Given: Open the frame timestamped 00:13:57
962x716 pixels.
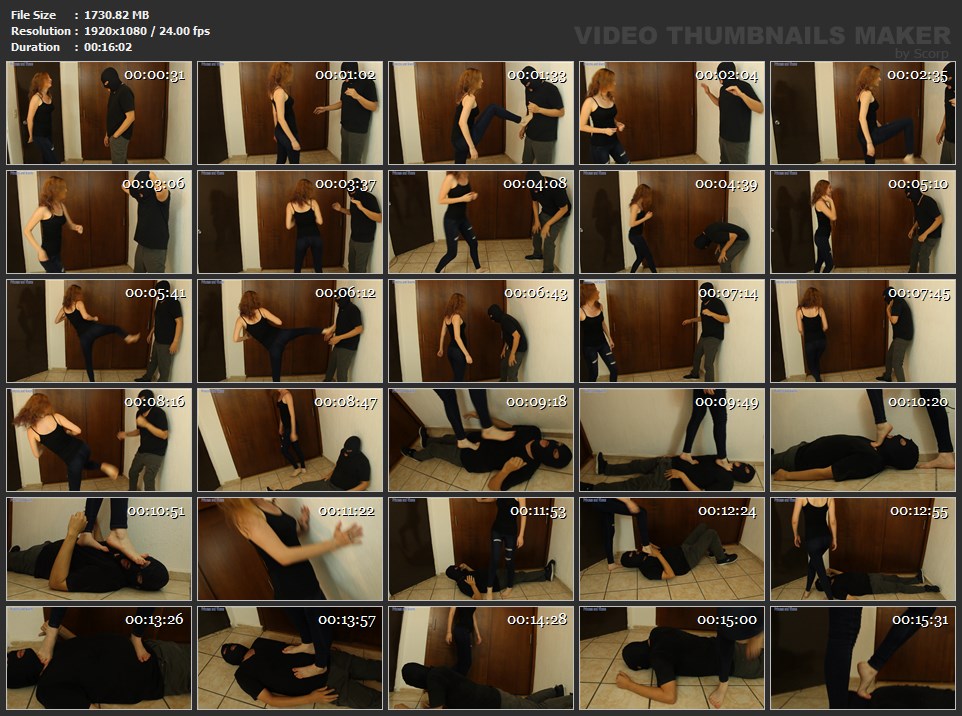Looking at the screenshot, I should pyautogui.click(x=290, y=658).
